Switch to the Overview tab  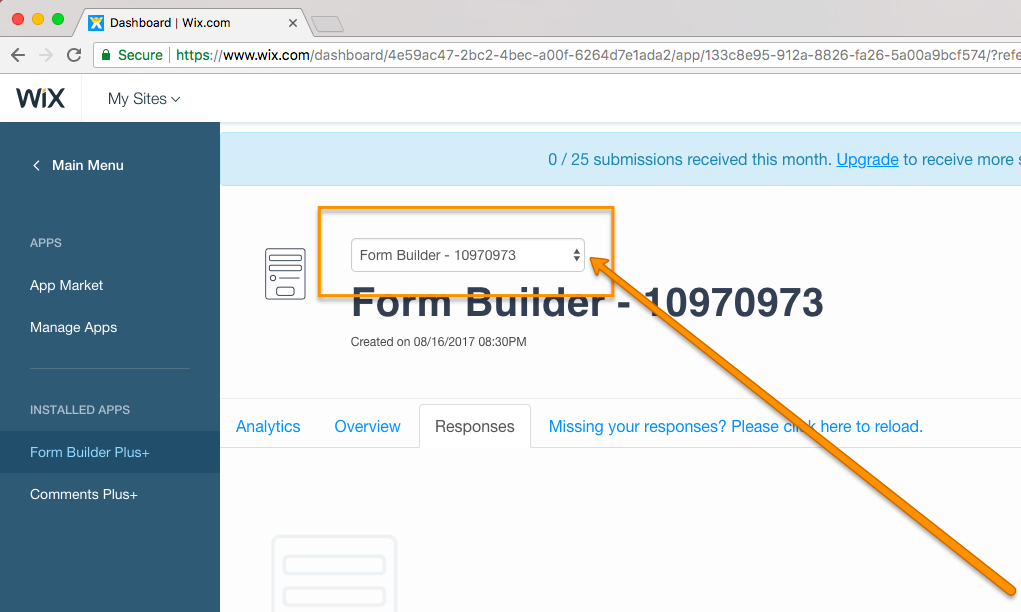[367, 426]
